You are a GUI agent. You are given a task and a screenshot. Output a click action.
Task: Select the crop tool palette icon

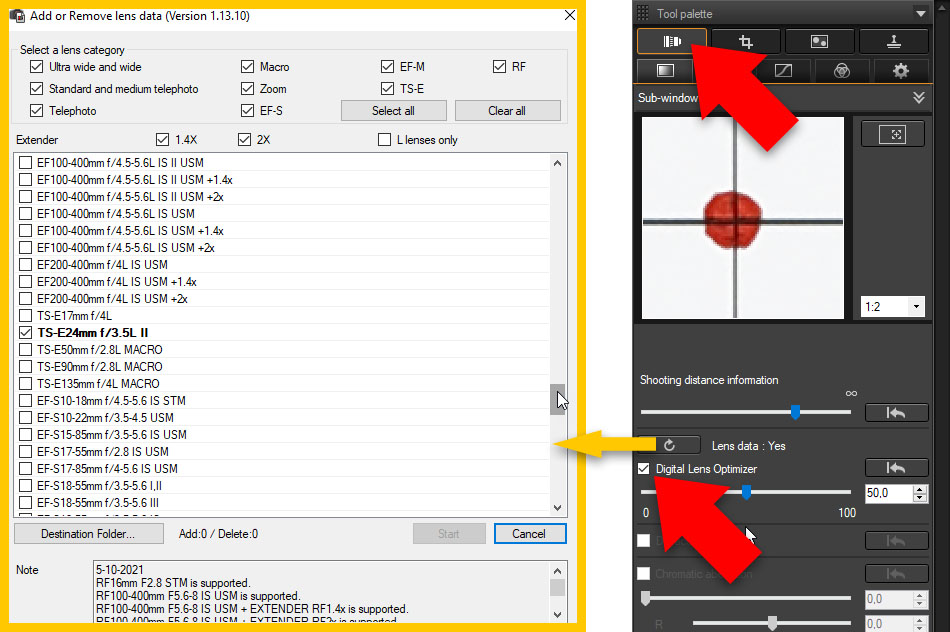tap(746, 41)
